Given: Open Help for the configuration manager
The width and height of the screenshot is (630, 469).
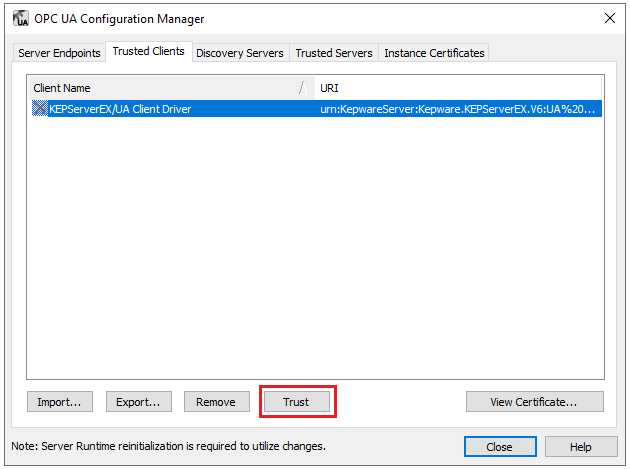Looking at the screenshot, I should (581, 446).
